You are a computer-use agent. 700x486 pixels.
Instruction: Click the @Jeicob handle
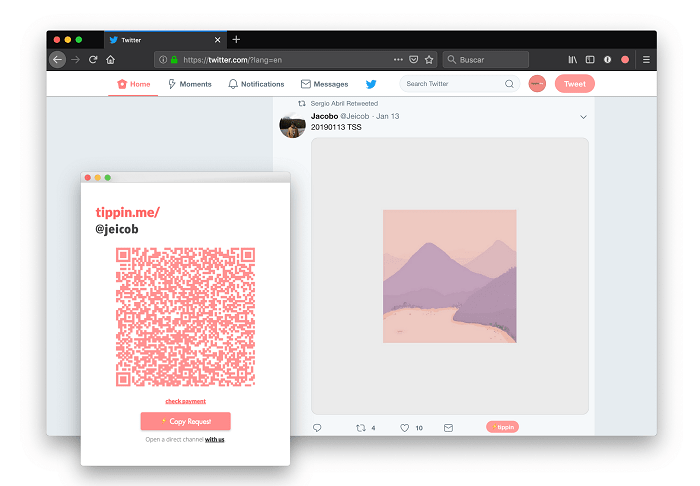click(355, 116)
